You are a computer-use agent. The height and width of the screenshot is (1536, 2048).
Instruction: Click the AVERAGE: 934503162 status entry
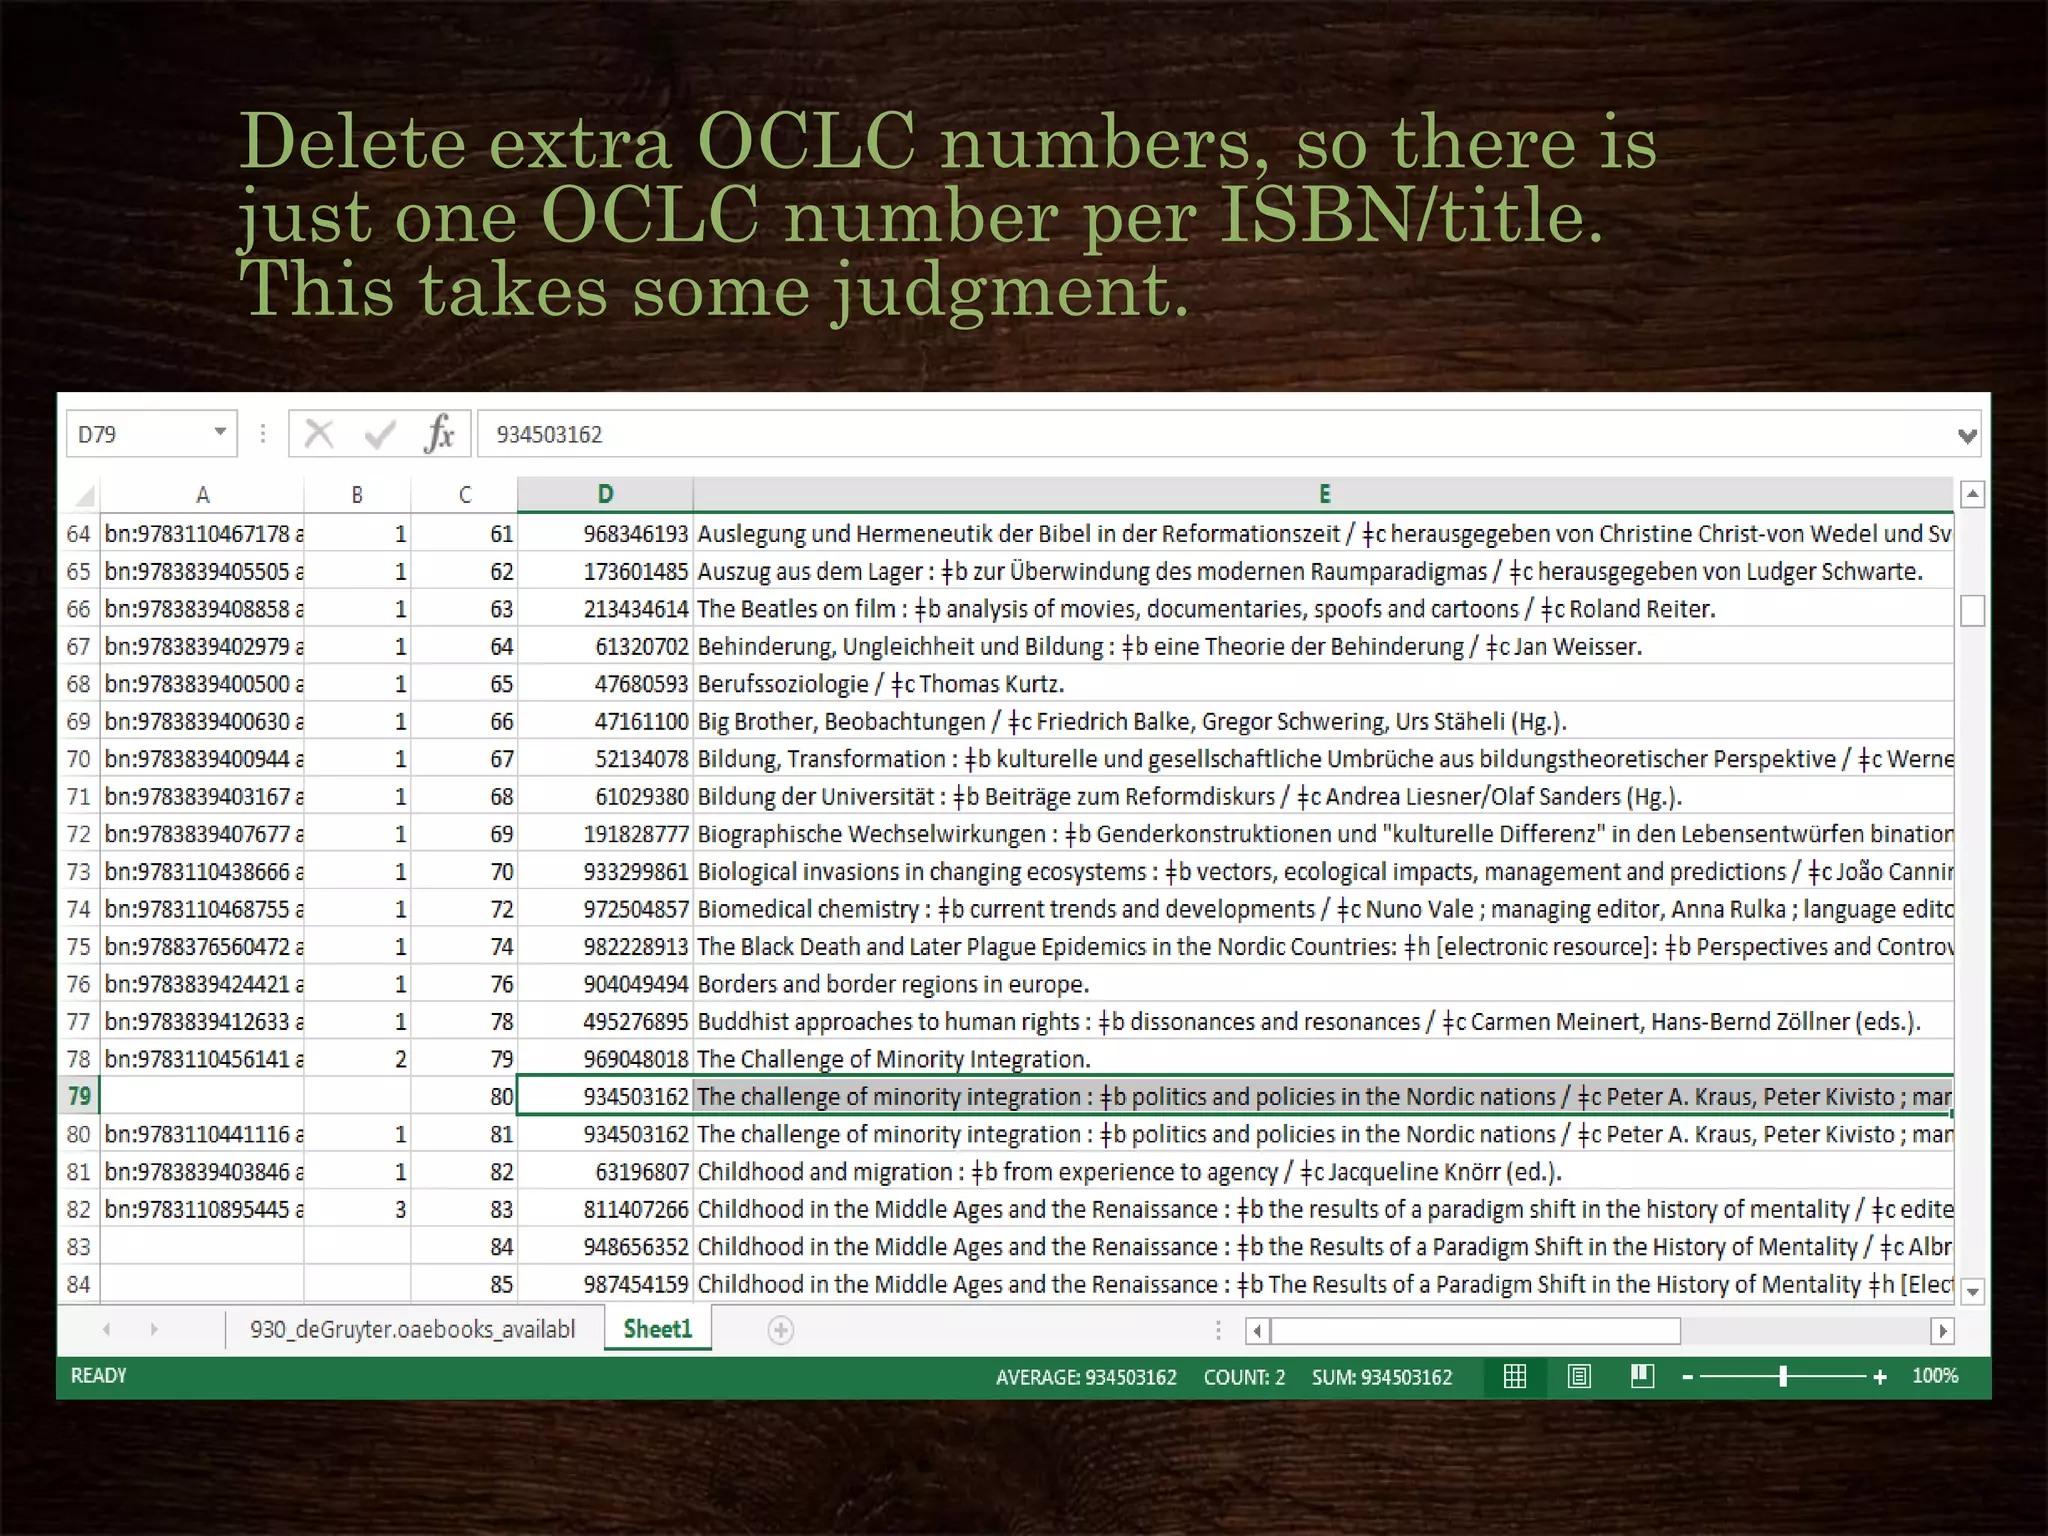pyautogui.click(x=1086, y=1377)
